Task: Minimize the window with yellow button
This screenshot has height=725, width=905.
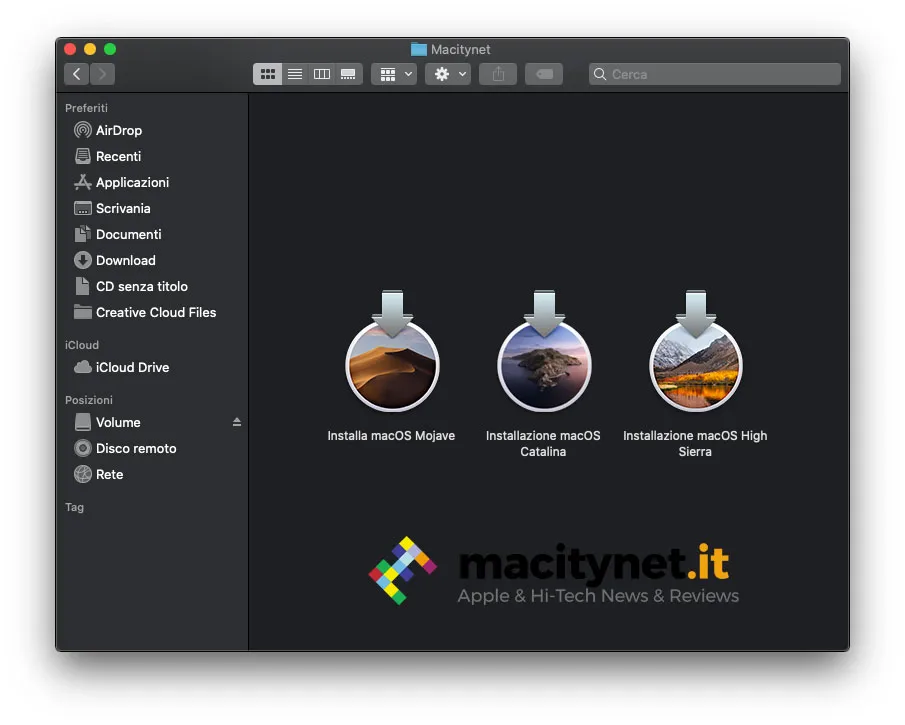Action: 90,49
